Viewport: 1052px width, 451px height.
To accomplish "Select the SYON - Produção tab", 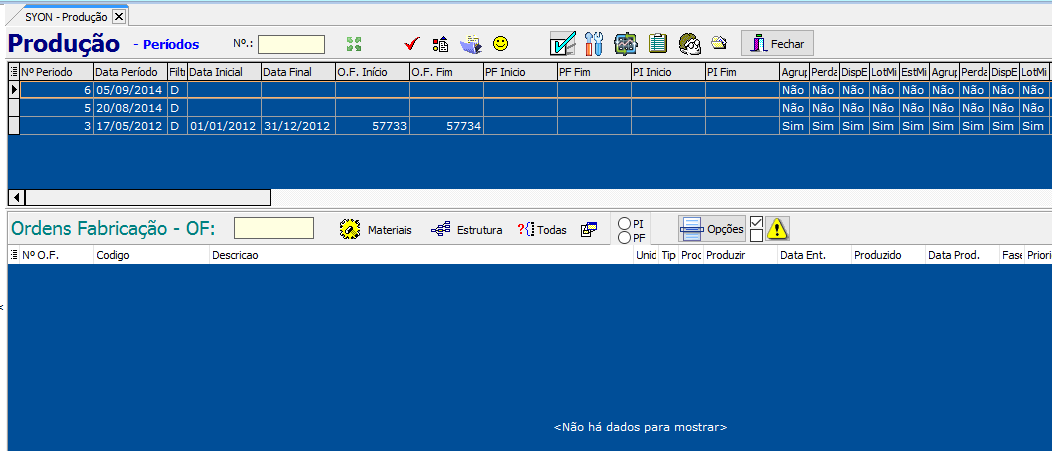I will pos(65,17).
